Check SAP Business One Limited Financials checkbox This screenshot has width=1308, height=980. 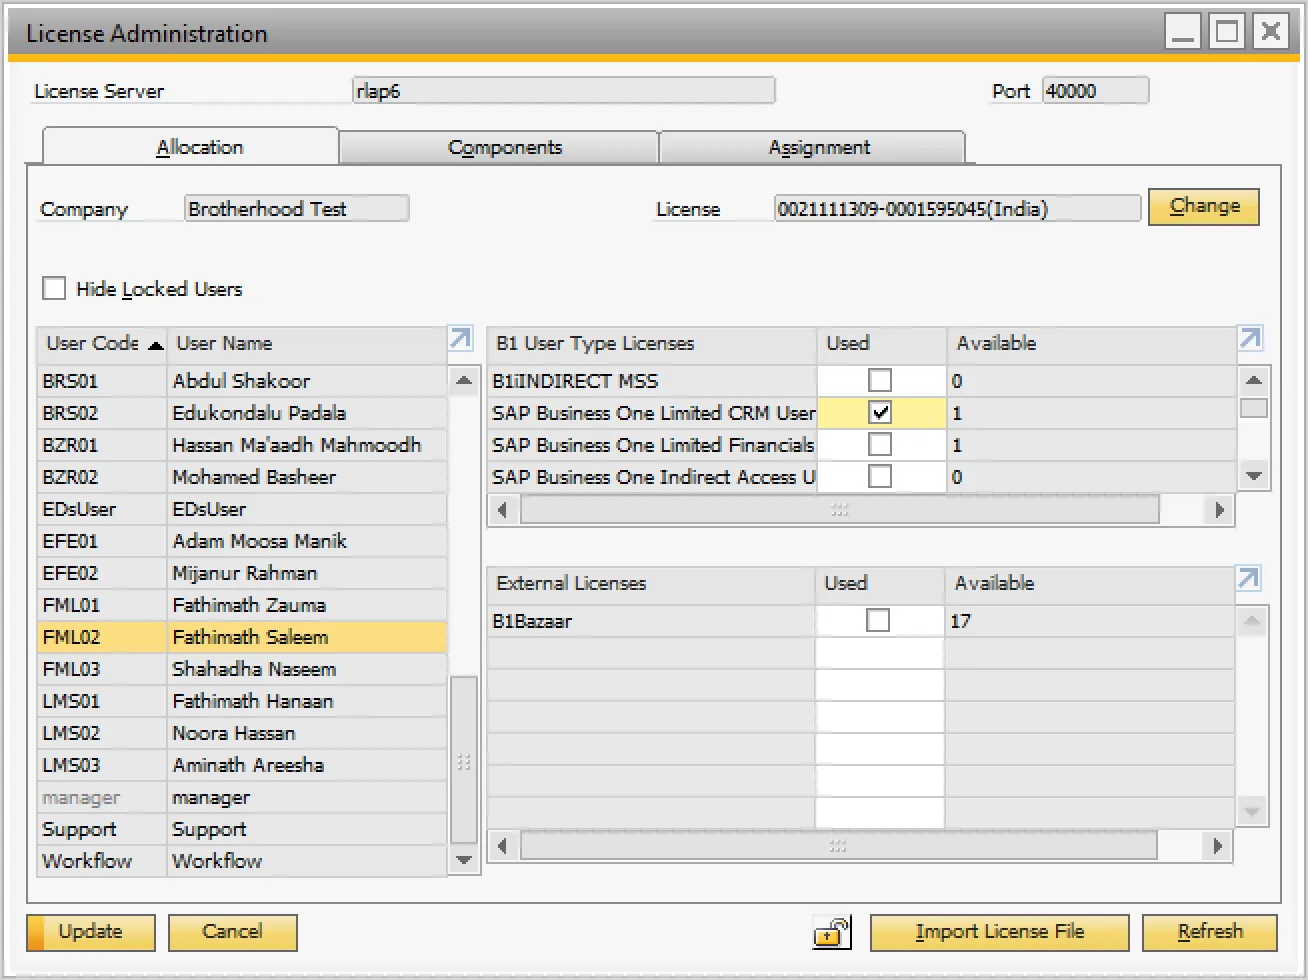(880, 445)
